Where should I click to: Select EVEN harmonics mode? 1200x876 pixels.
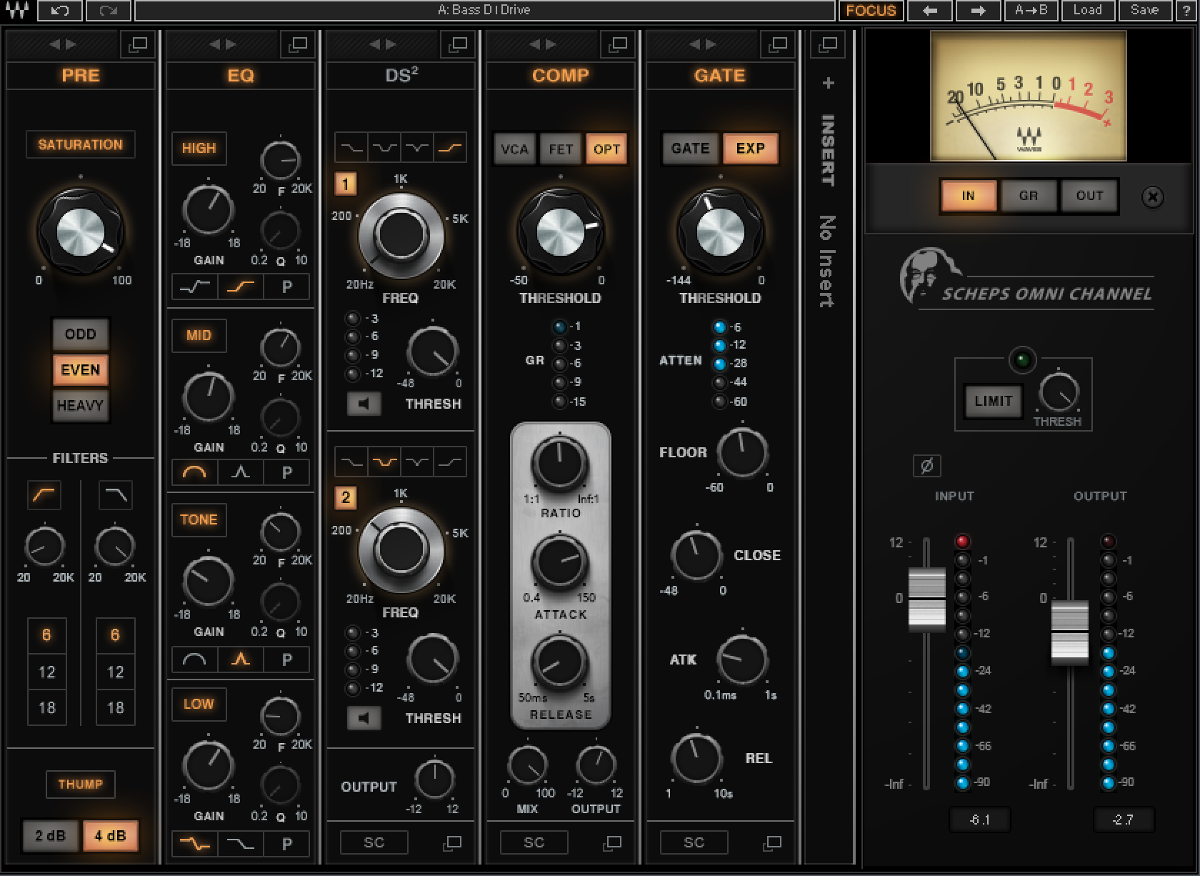coord(81,370)
